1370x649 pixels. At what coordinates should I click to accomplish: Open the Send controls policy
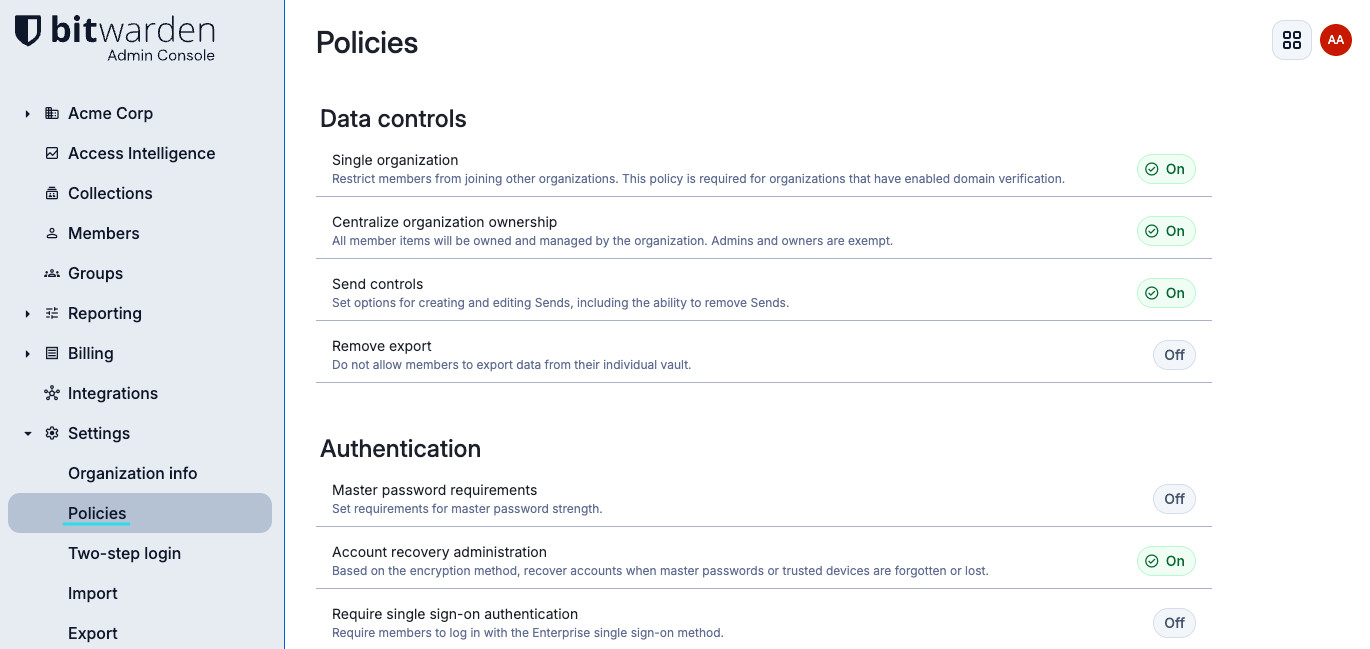click(x=377, y=284)
